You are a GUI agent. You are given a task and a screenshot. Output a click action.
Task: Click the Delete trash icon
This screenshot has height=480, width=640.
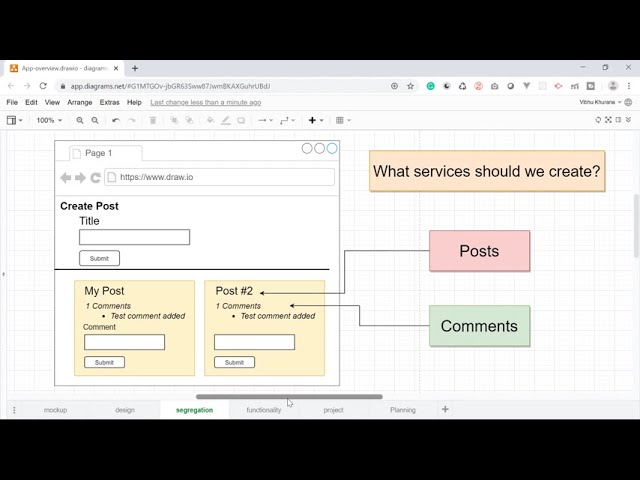[153, 120]
